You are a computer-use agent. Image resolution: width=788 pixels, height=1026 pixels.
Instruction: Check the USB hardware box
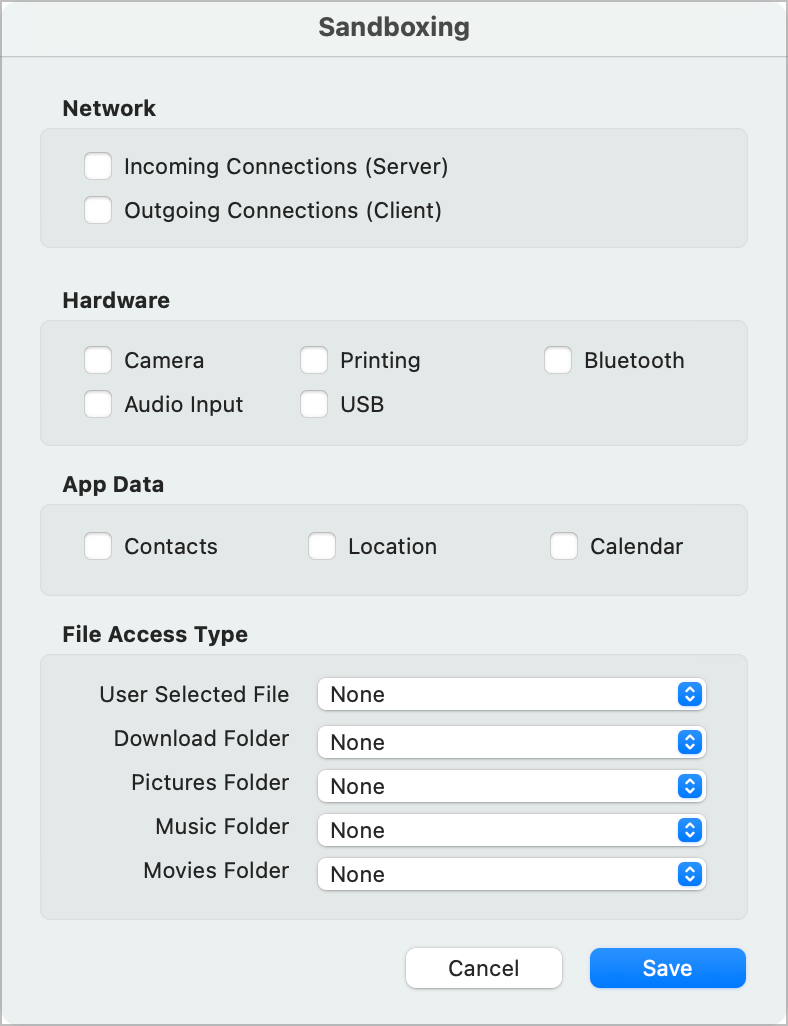[x=314, y=404]
